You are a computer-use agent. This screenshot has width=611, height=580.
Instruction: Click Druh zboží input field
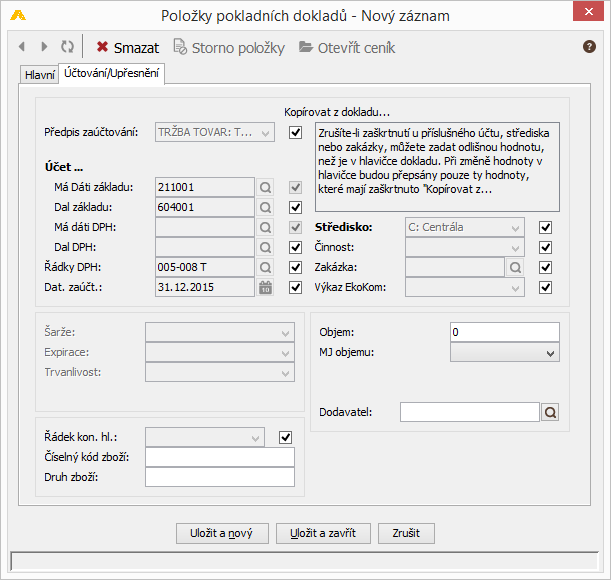[x=220, y=477]
